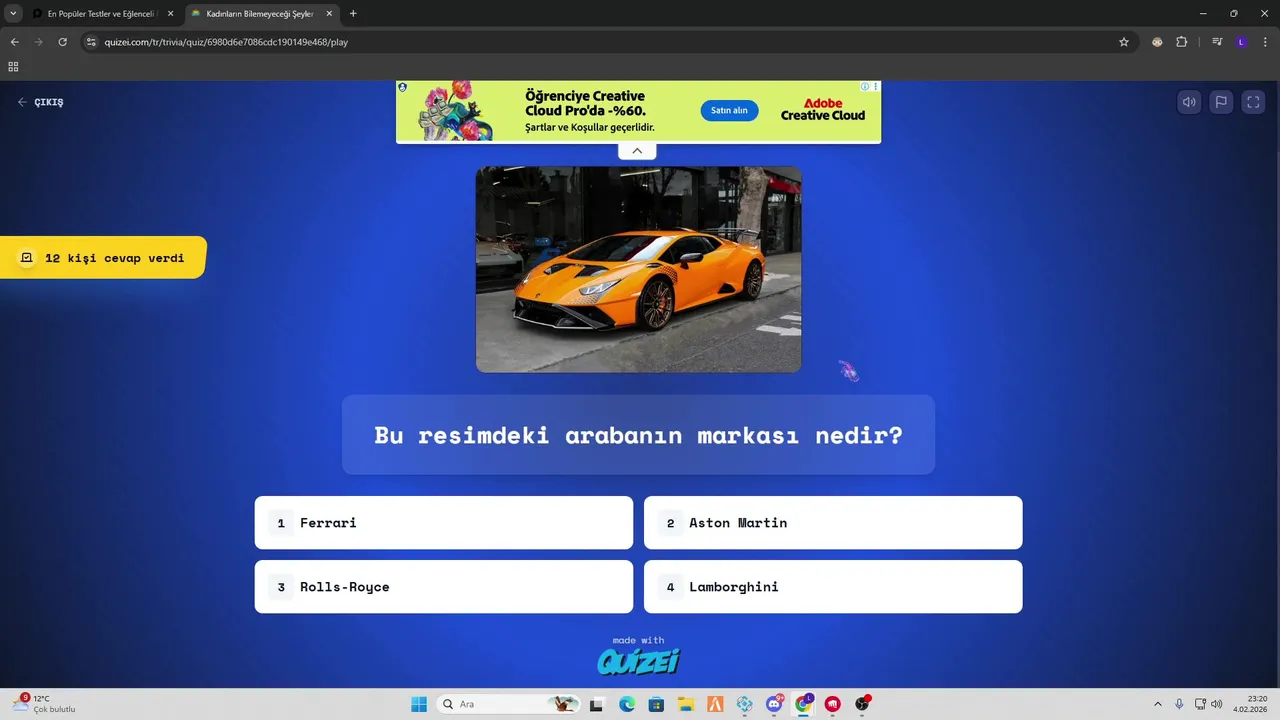
Task: Click the 12 kişi cevap verdi badge
Action: point(103,258)
